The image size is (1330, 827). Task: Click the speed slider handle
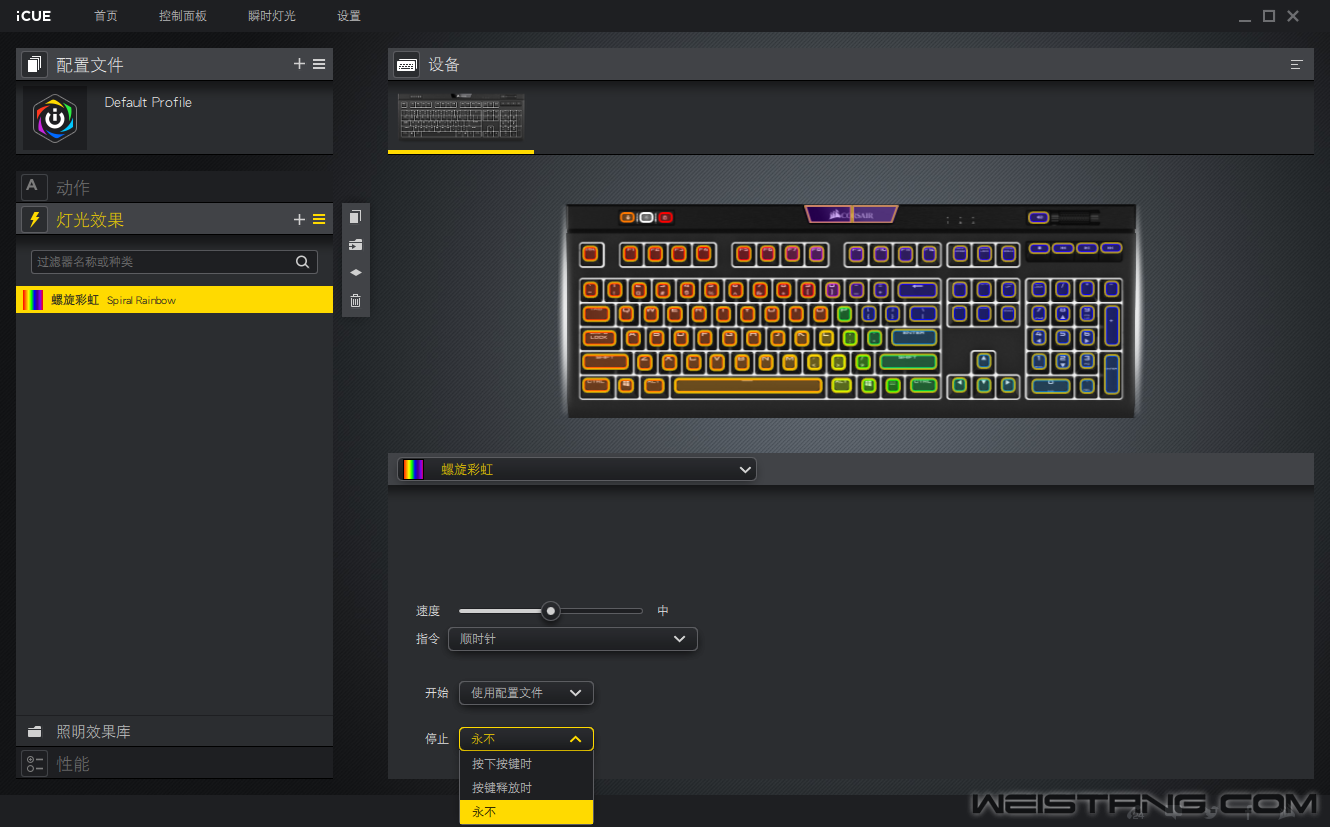pos(550,611)
